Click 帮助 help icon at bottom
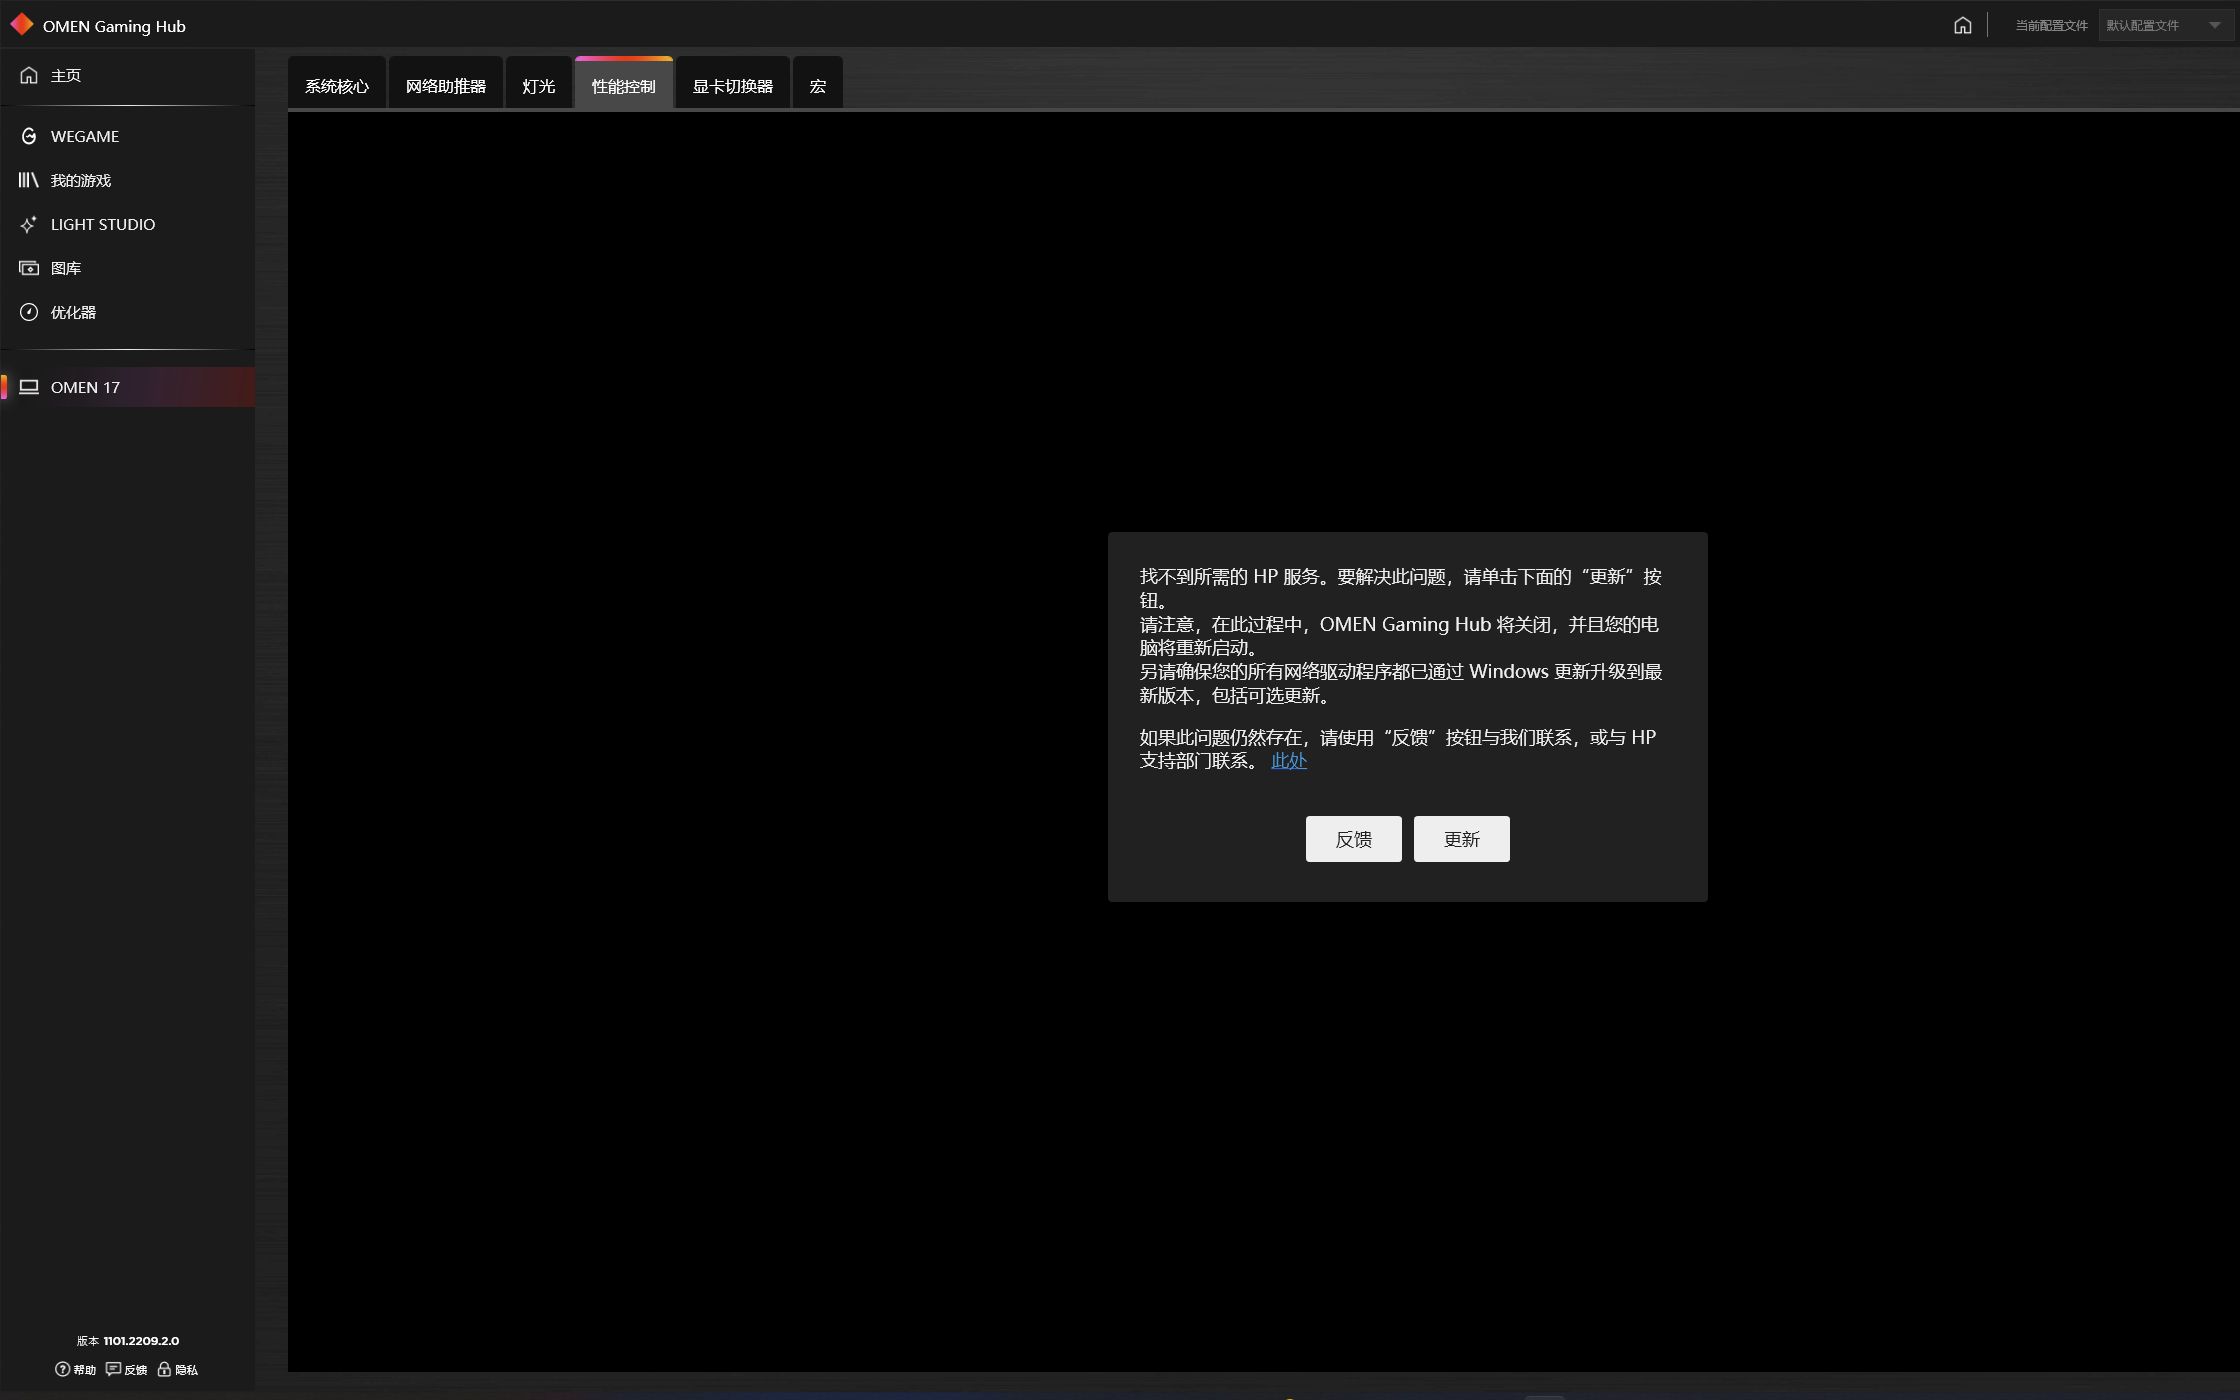Screen dimensions: 2240x1400 pos(76,1370)
